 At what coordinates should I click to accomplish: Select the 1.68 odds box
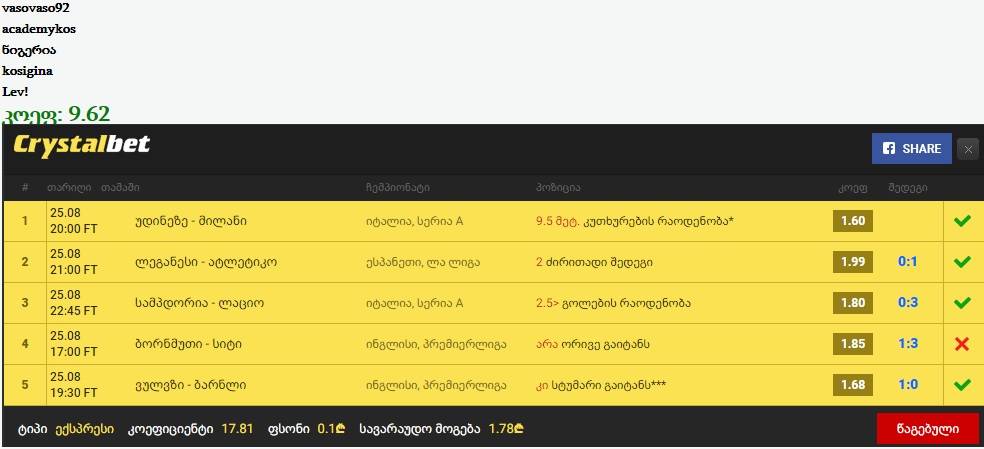853,384
